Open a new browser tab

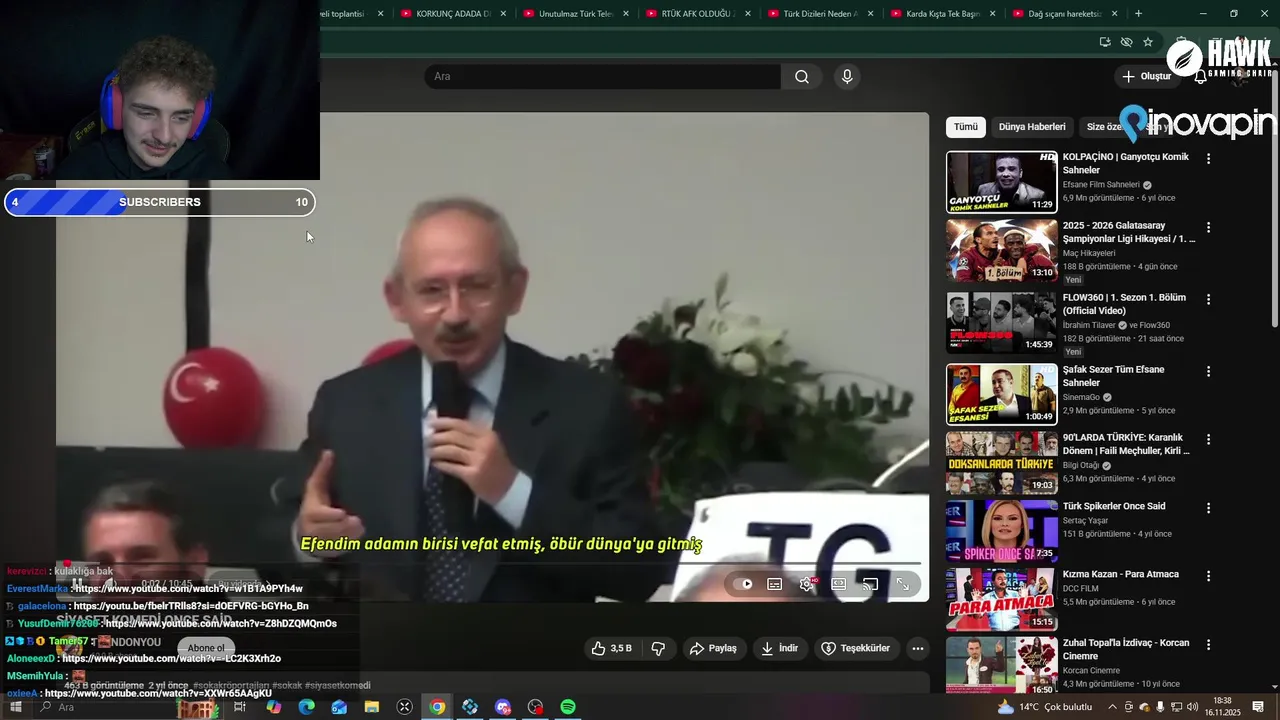point(1138,14)
